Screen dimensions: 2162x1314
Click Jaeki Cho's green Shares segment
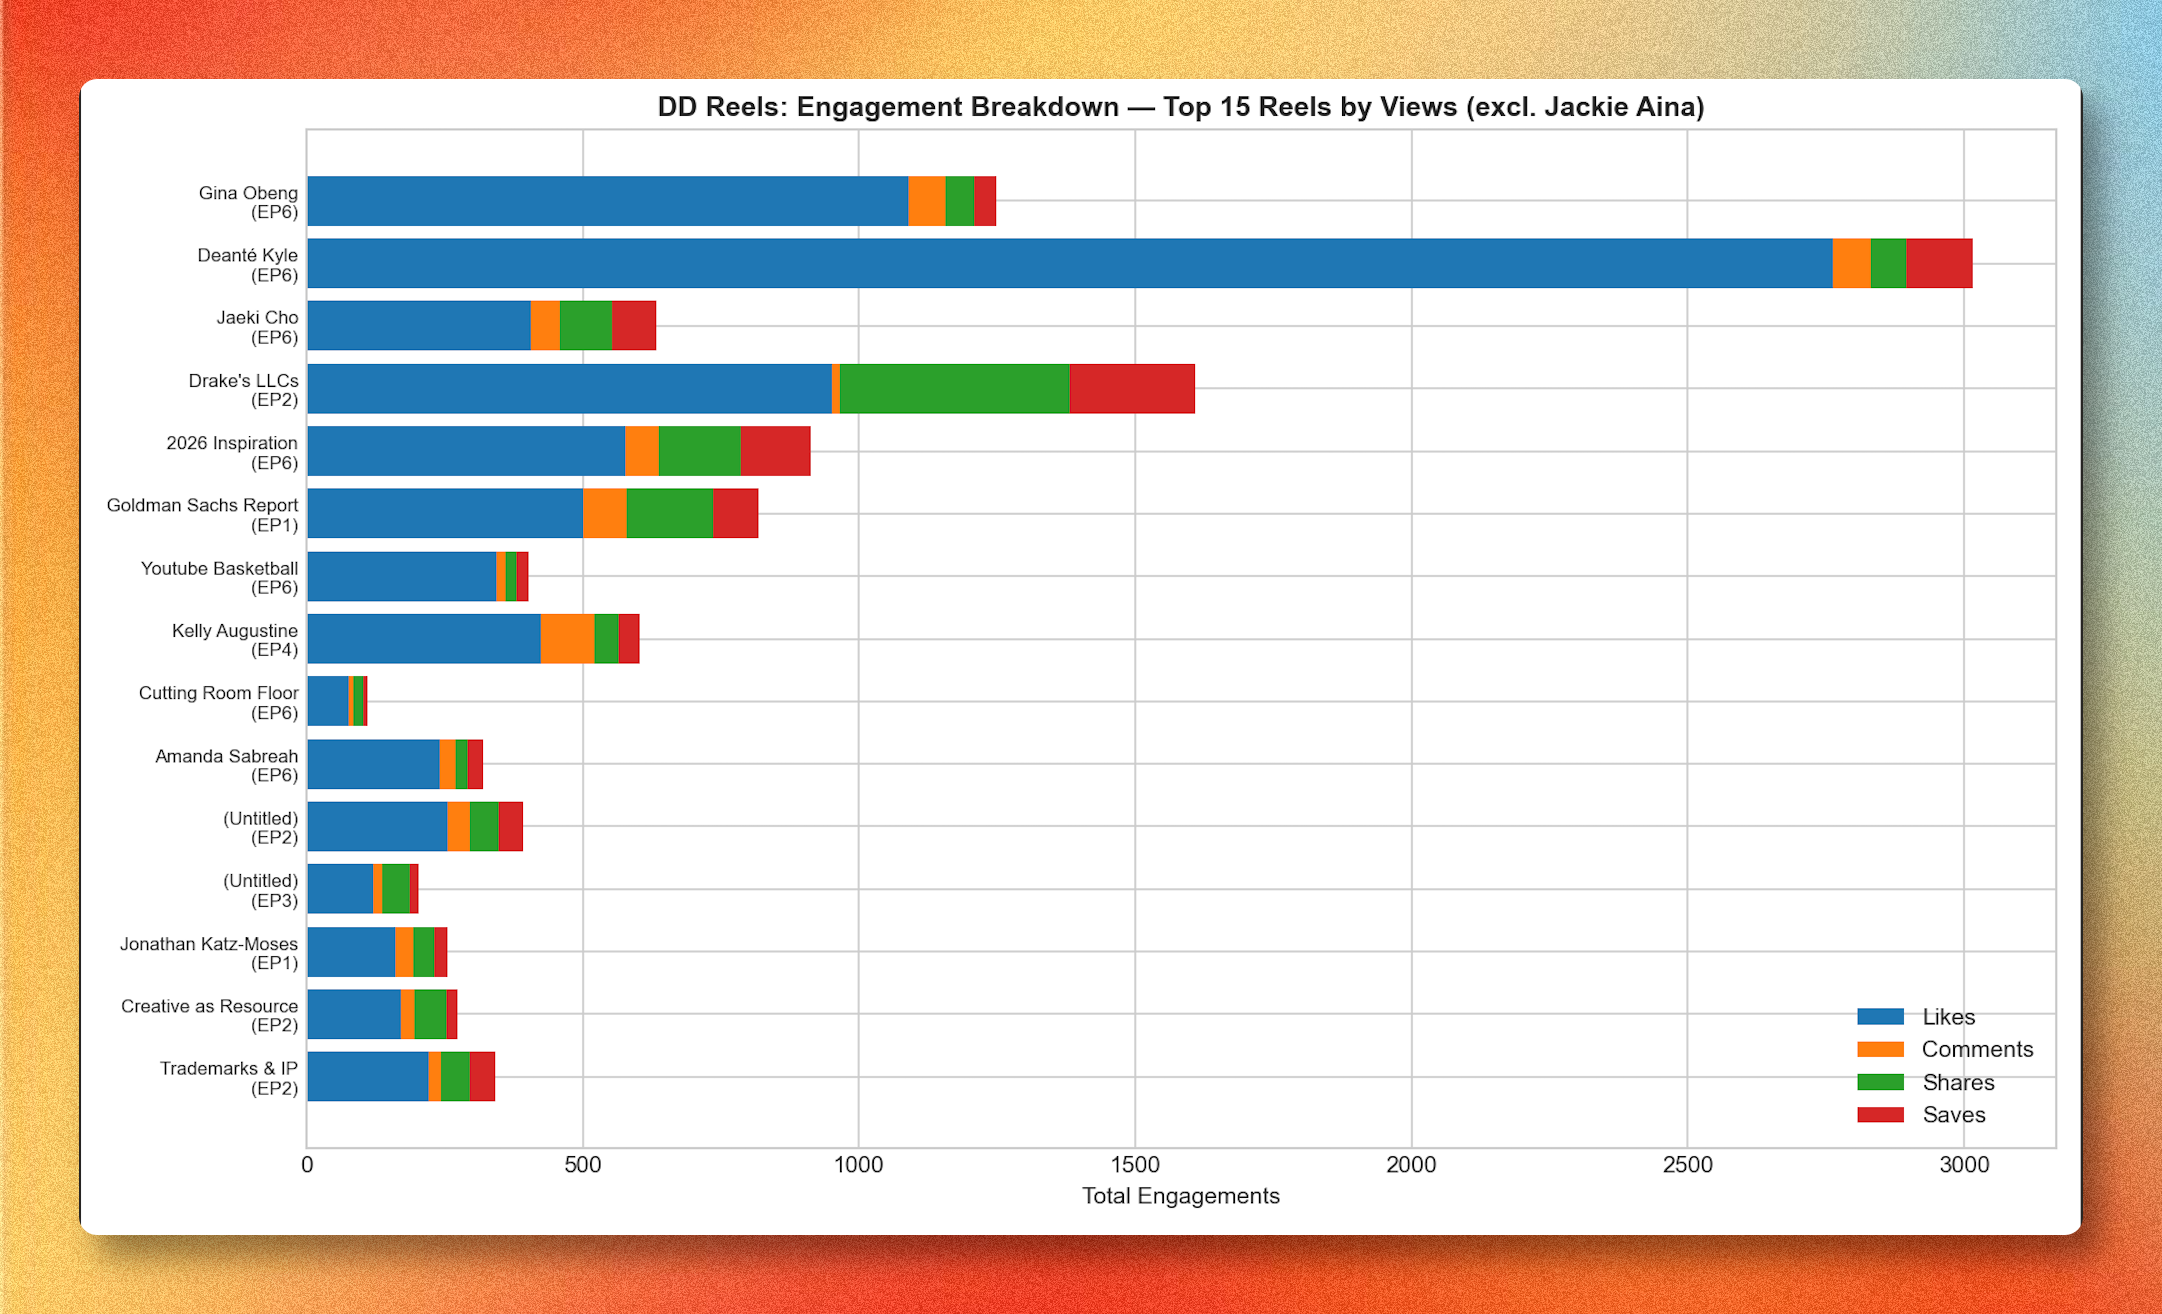pos(585,326)
